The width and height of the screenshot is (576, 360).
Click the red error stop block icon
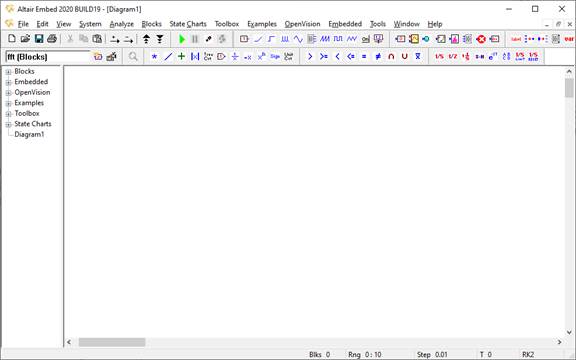(x=481, y=39)
